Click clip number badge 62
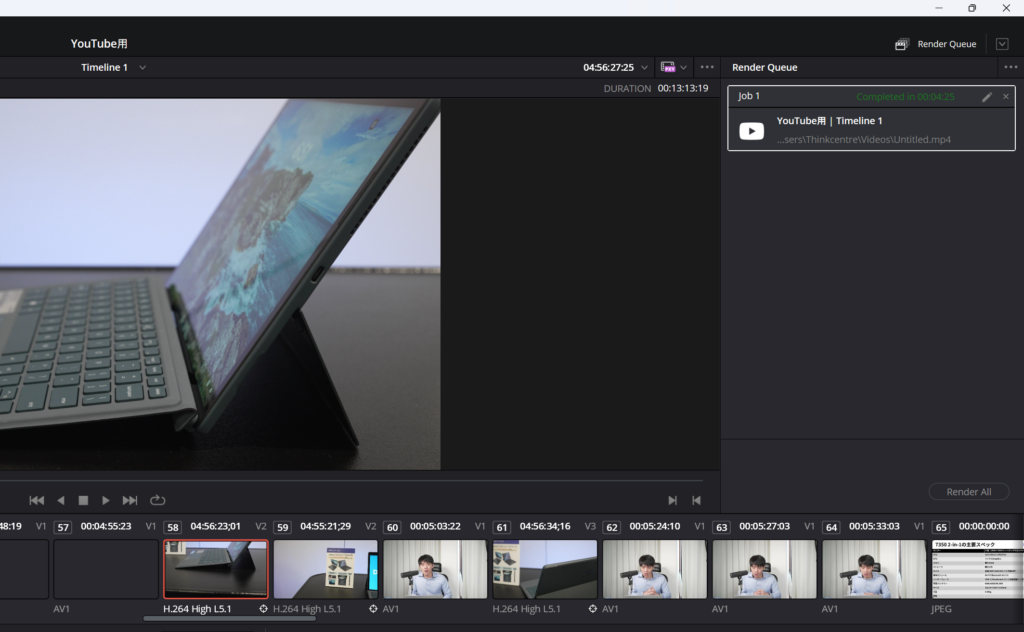1024x632 pixels. coord(611,527)
